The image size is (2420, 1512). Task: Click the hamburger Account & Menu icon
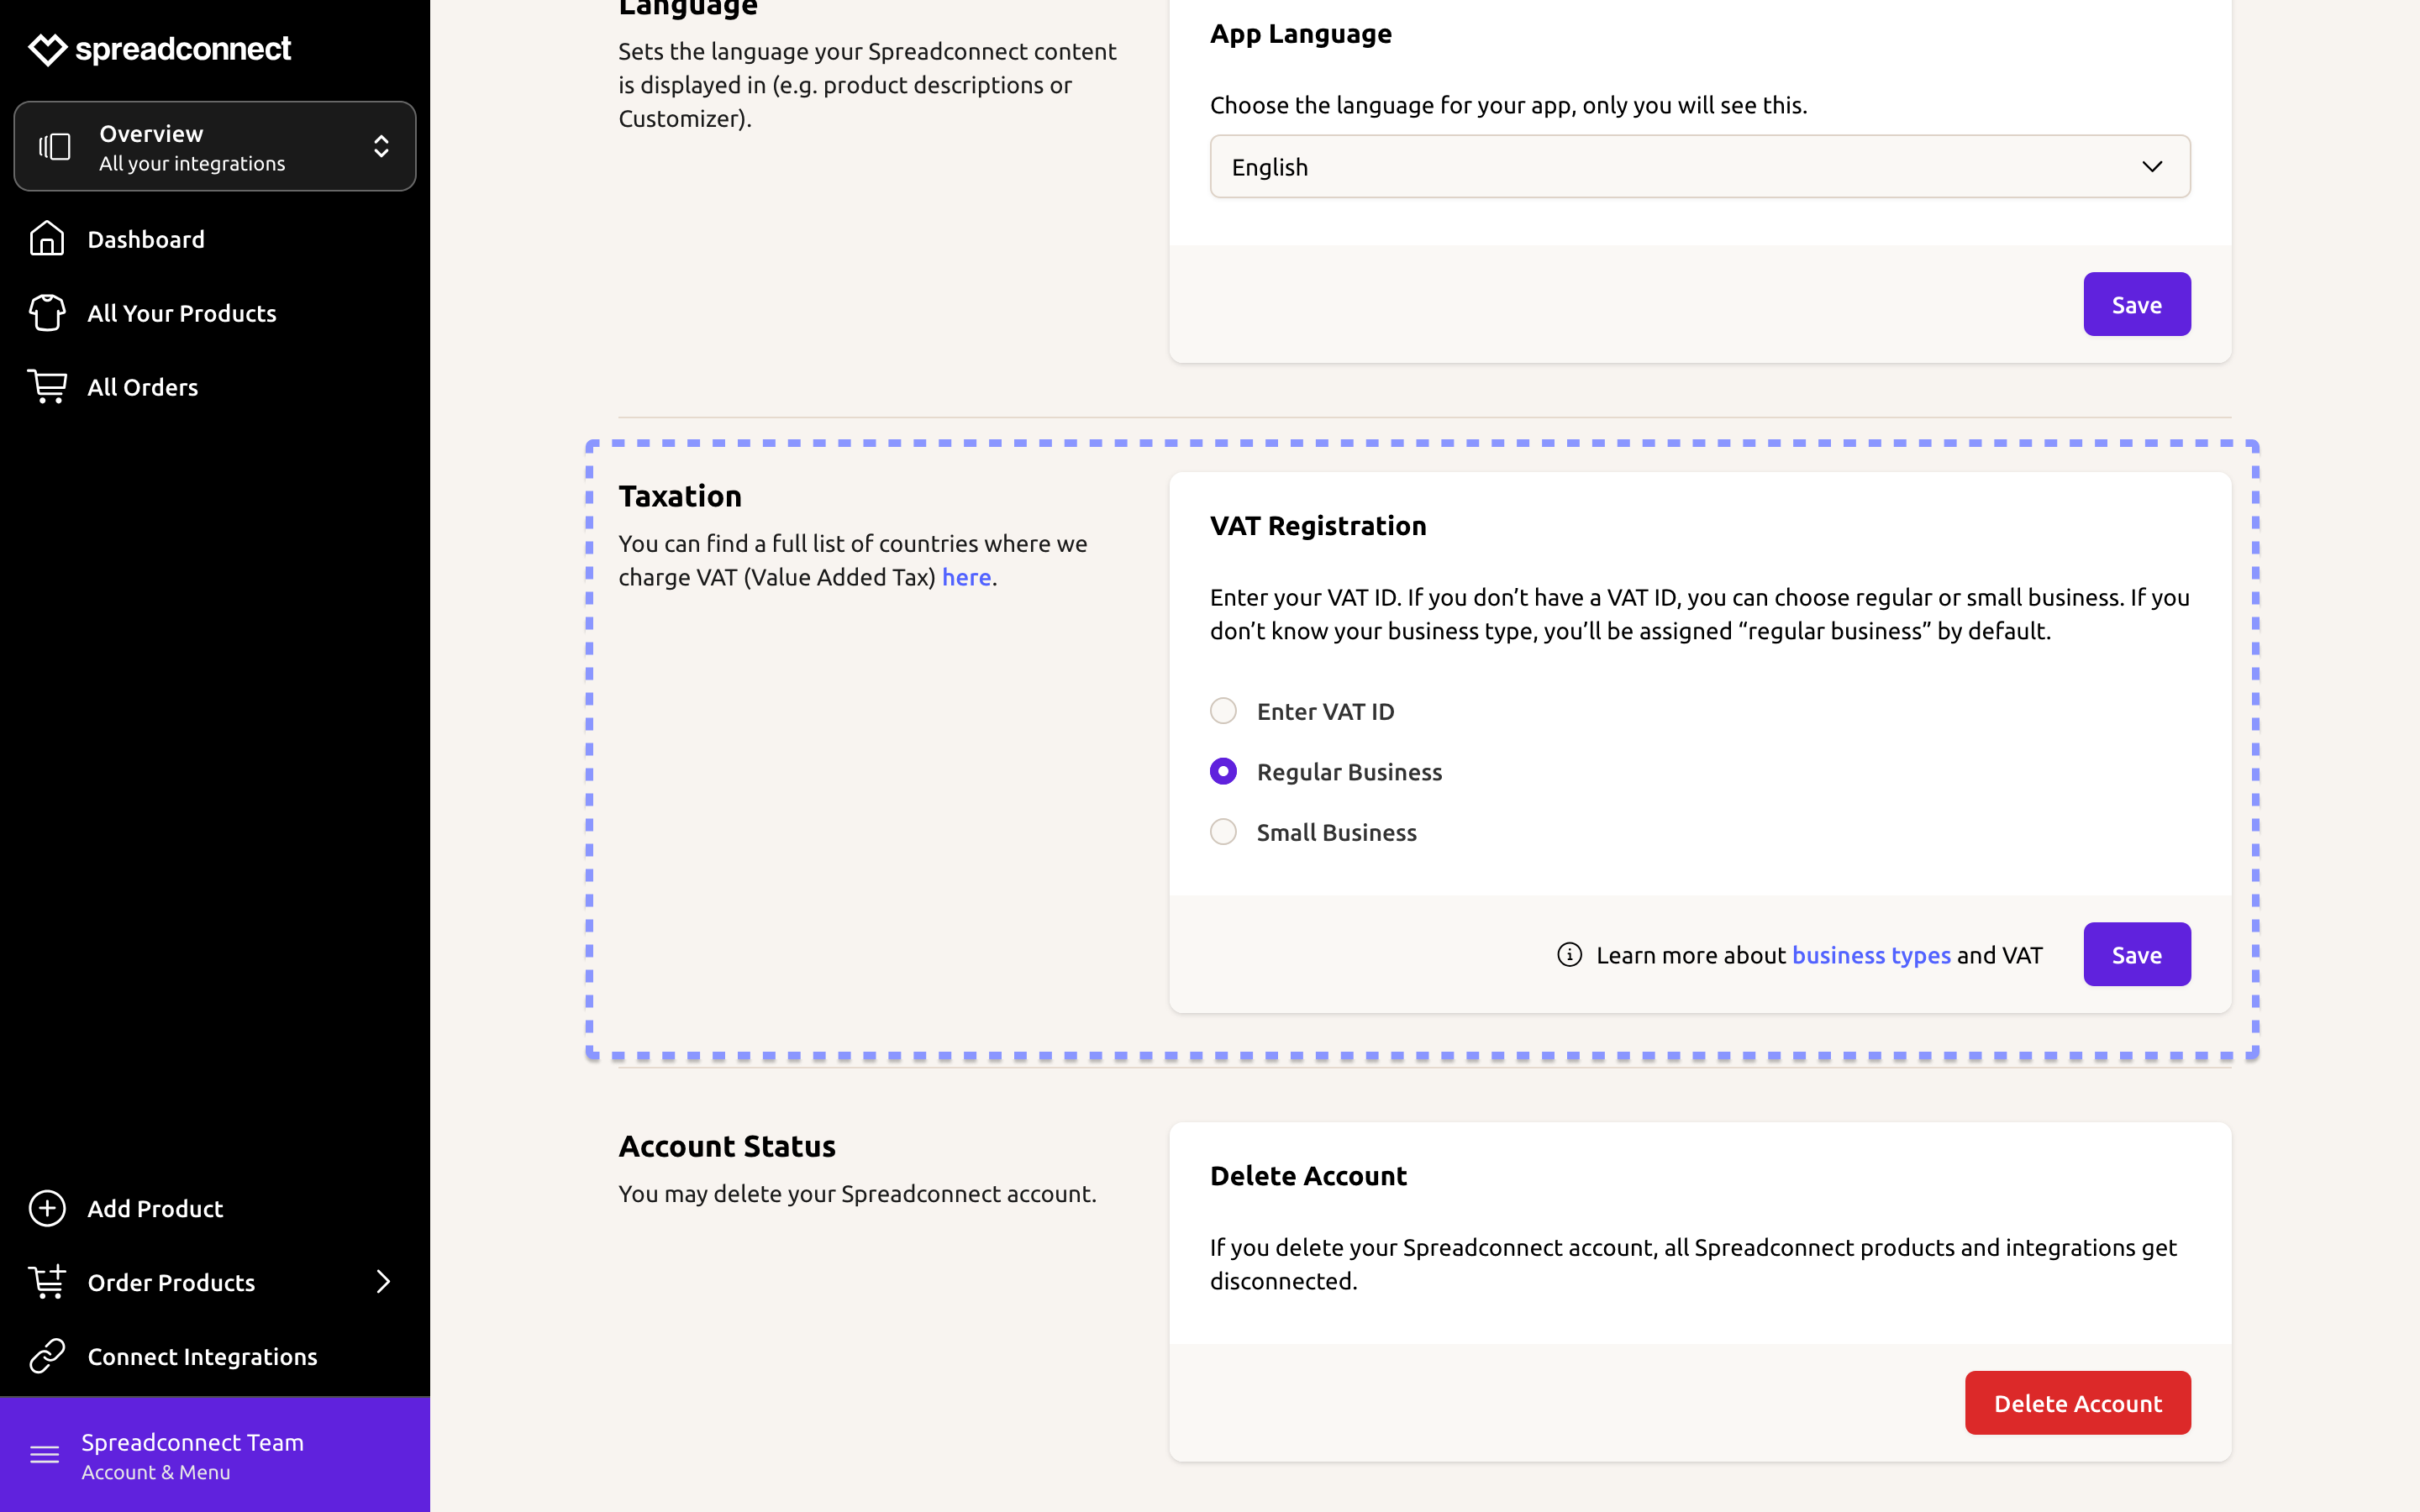click(x=45, y=1455)
